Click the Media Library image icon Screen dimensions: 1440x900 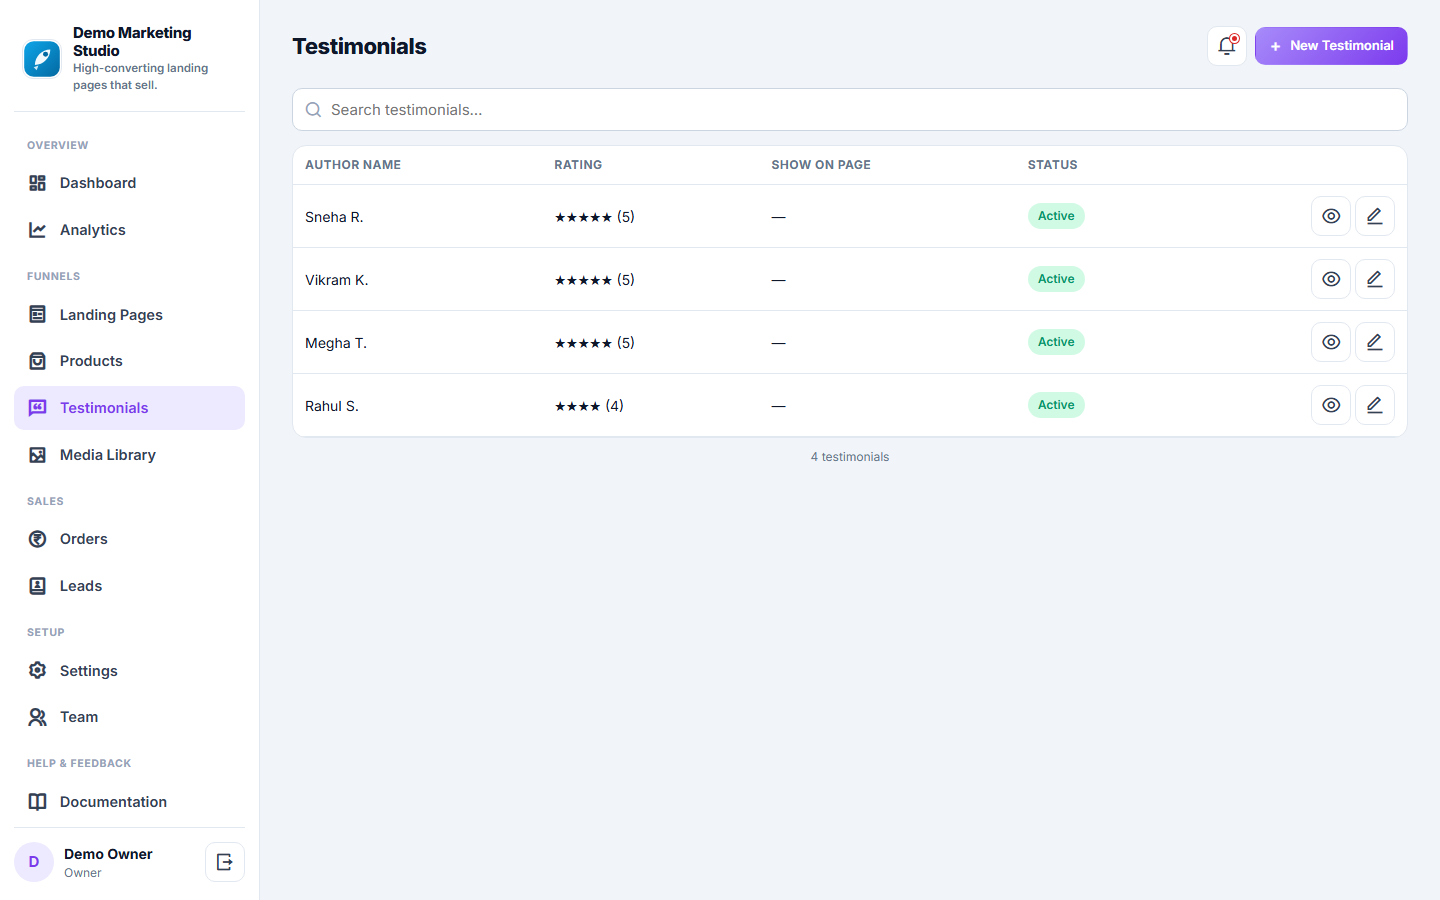(x=38, y=455)
